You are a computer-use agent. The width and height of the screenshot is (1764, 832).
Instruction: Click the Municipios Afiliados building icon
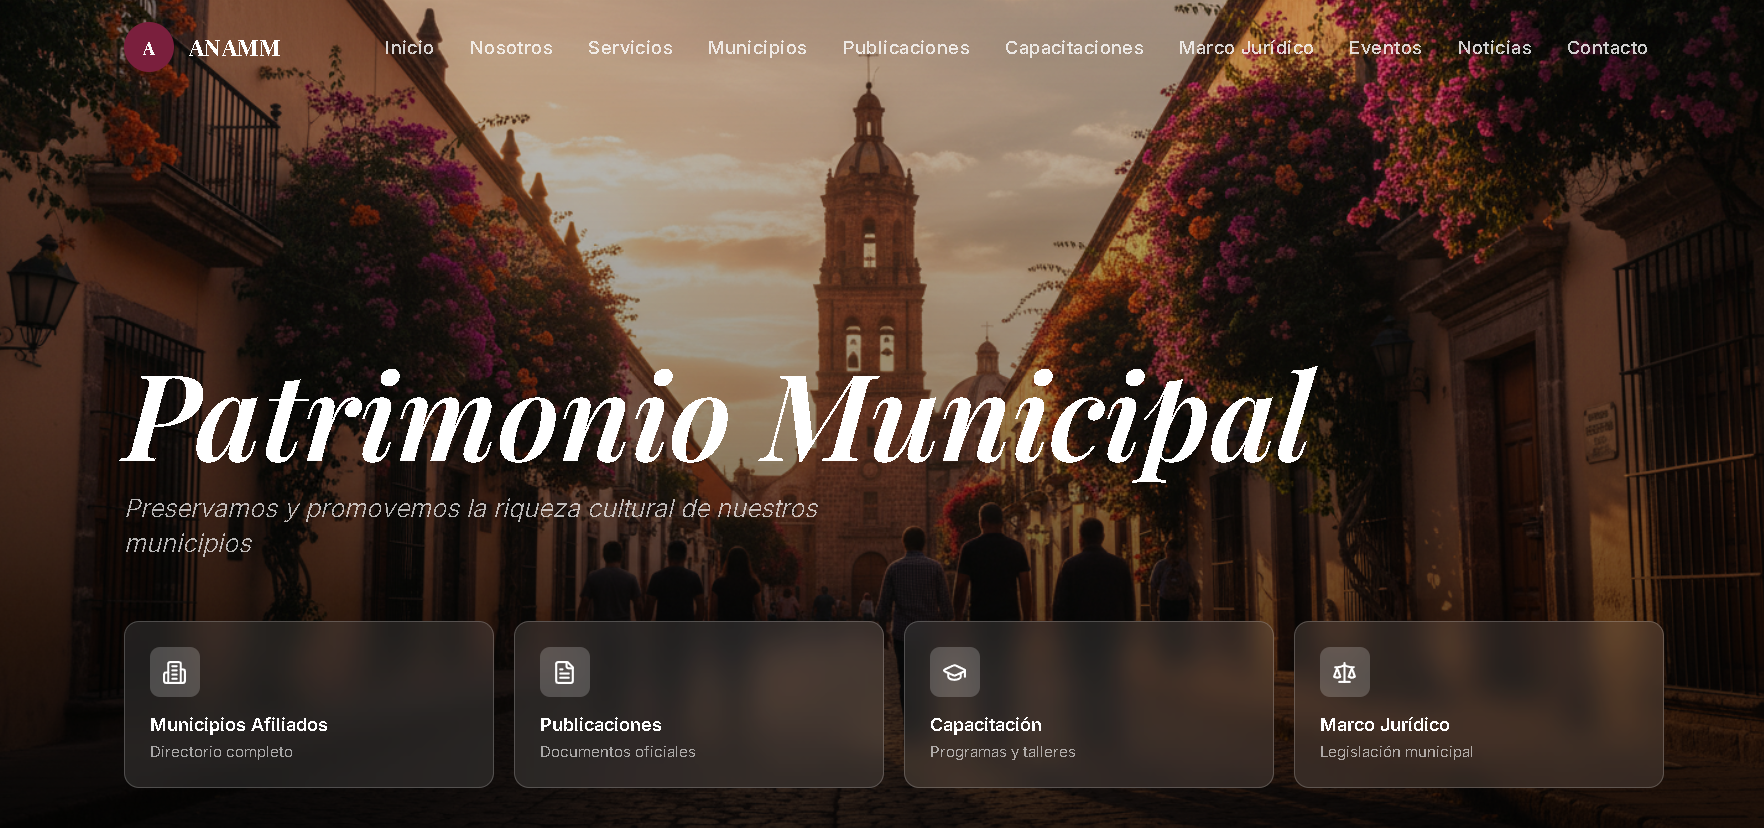coord(175,672)
